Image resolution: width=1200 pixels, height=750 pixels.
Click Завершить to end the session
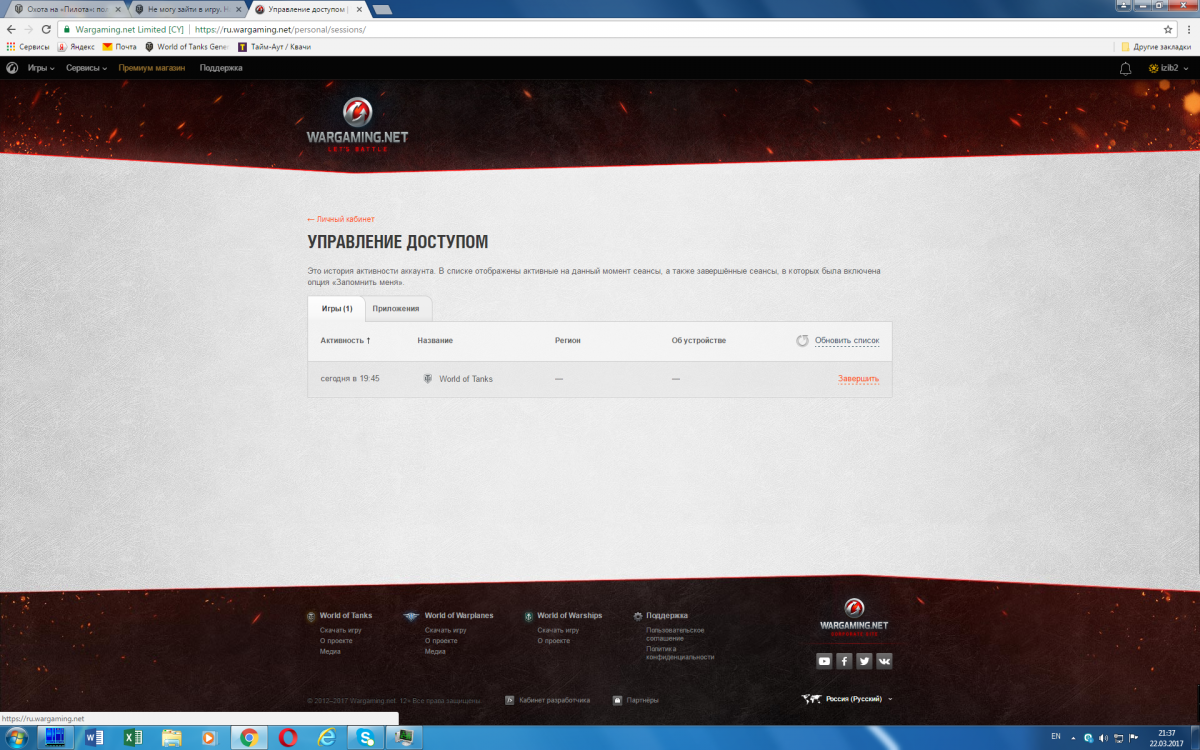[x=858, y=379]
